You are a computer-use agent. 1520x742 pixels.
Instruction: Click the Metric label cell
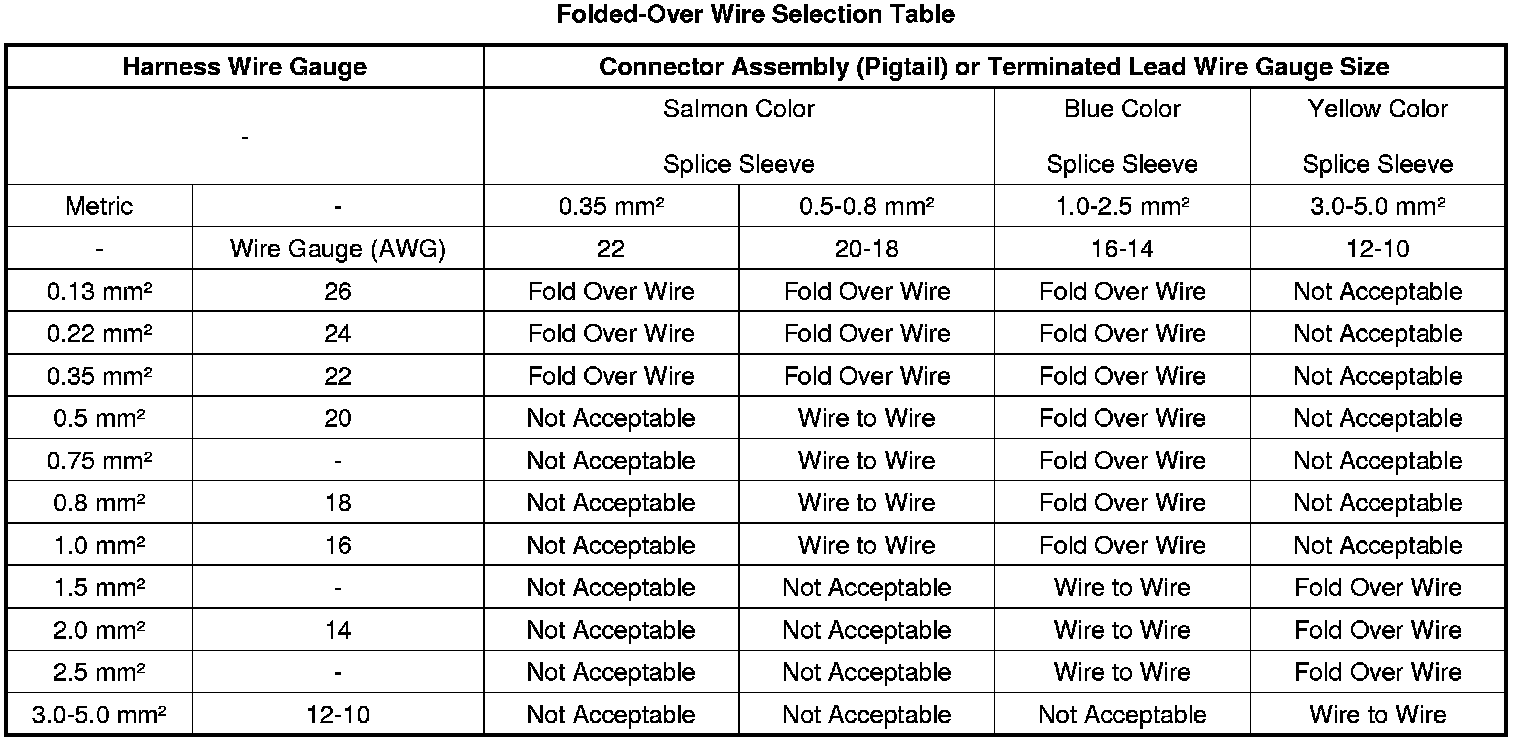point(99,207)
